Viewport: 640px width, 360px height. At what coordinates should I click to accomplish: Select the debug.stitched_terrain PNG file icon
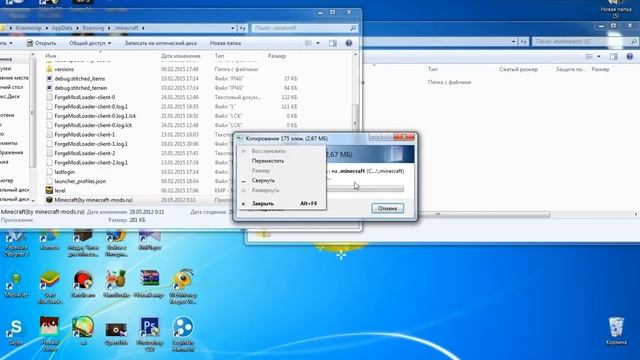coord(49,88)
